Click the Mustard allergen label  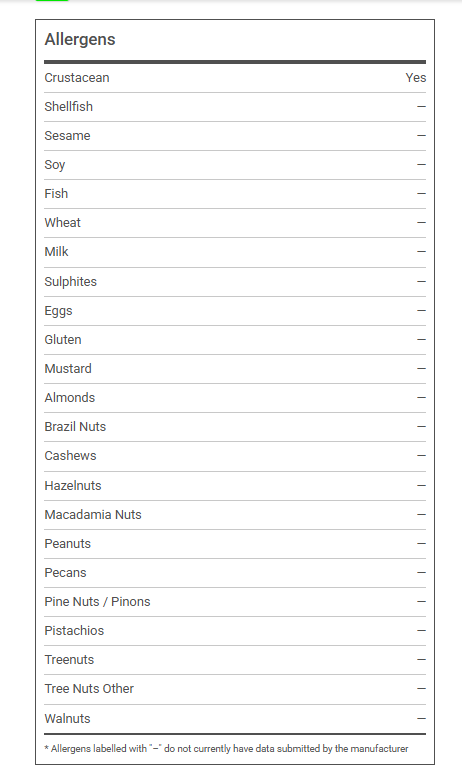pyautogui.click(x=68, y=368)
